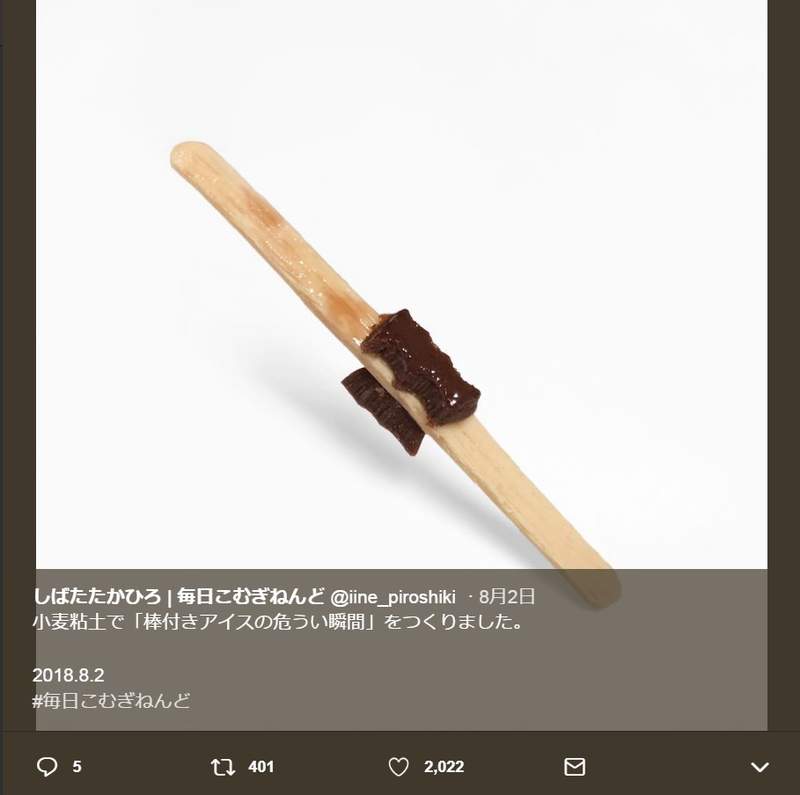Like the tweet with the heart icon
The height and width of the screenshot is (795, 800).
point(399,767)
